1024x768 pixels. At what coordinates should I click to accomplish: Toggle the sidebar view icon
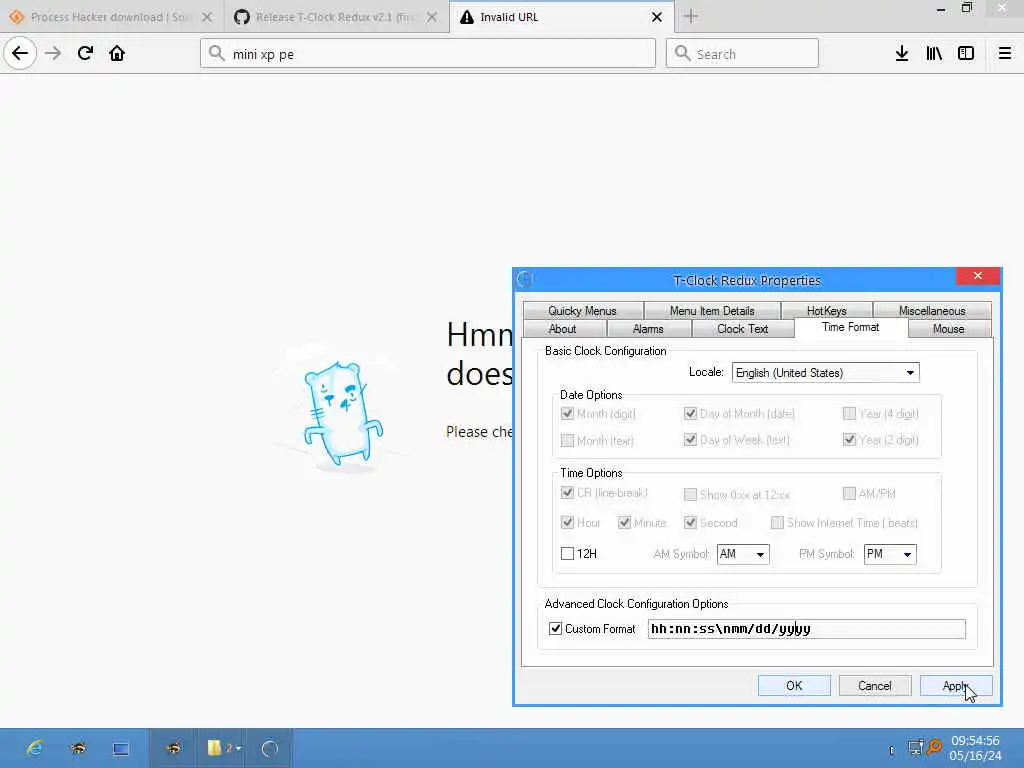tap(966, 54)
